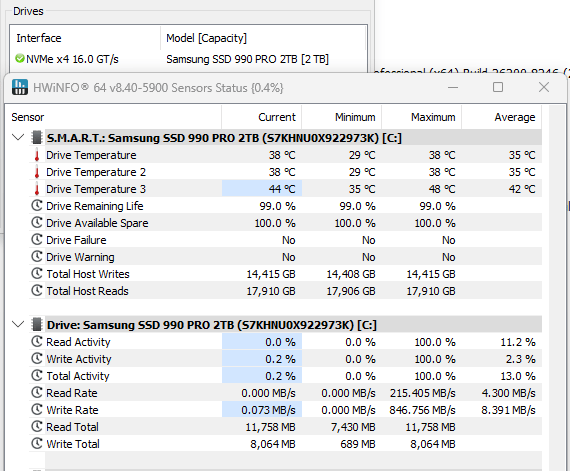570x471 pixels.
Task: Click the thermometer icon of Drive Temperature 3
Action: (37, 189)
